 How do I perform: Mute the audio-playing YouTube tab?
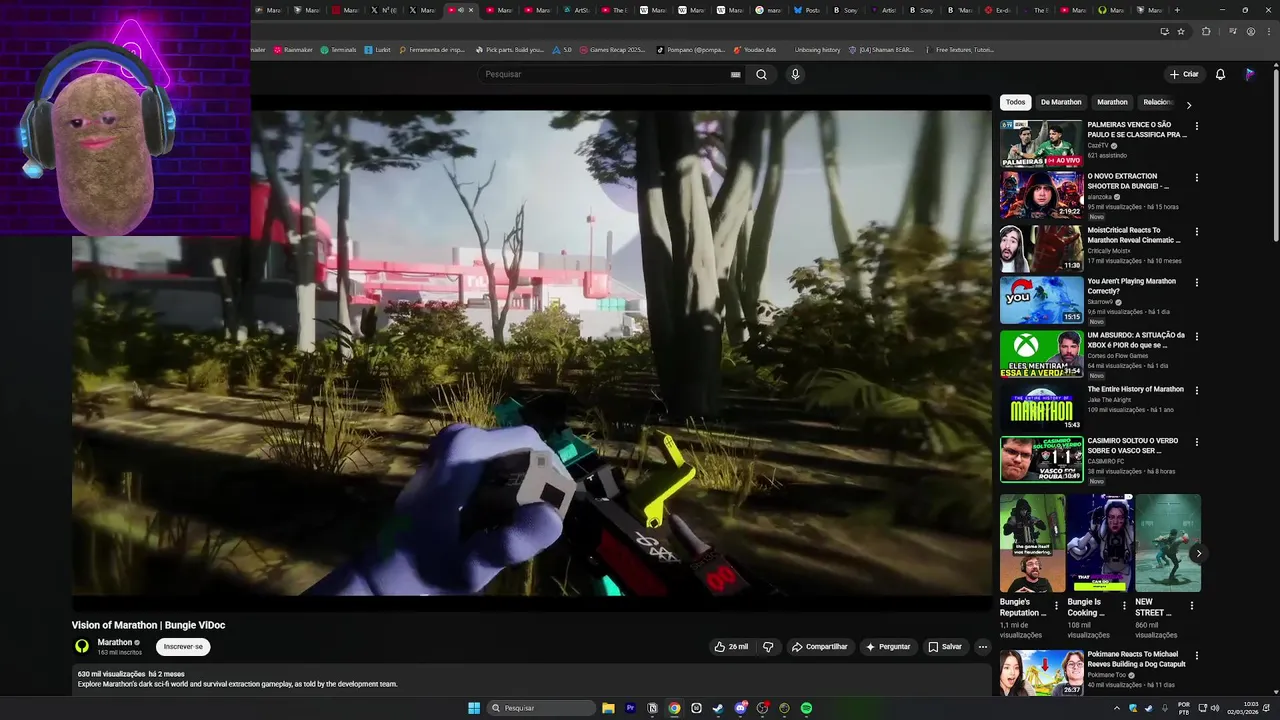tap(460, 10)
